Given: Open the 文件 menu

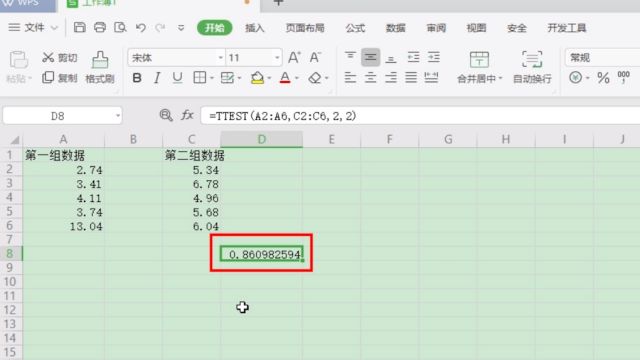Looking at the screenshot, I should pos(33,28).
